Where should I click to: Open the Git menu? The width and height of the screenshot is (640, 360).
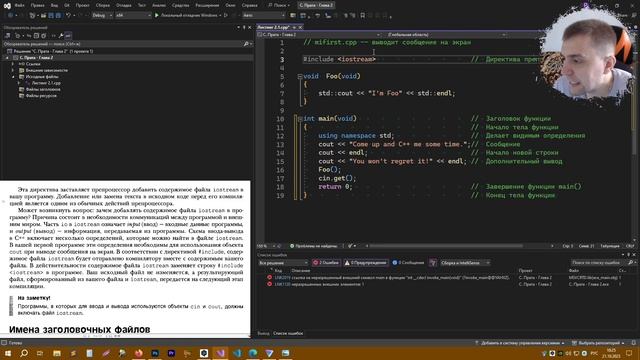coord(67,5)
